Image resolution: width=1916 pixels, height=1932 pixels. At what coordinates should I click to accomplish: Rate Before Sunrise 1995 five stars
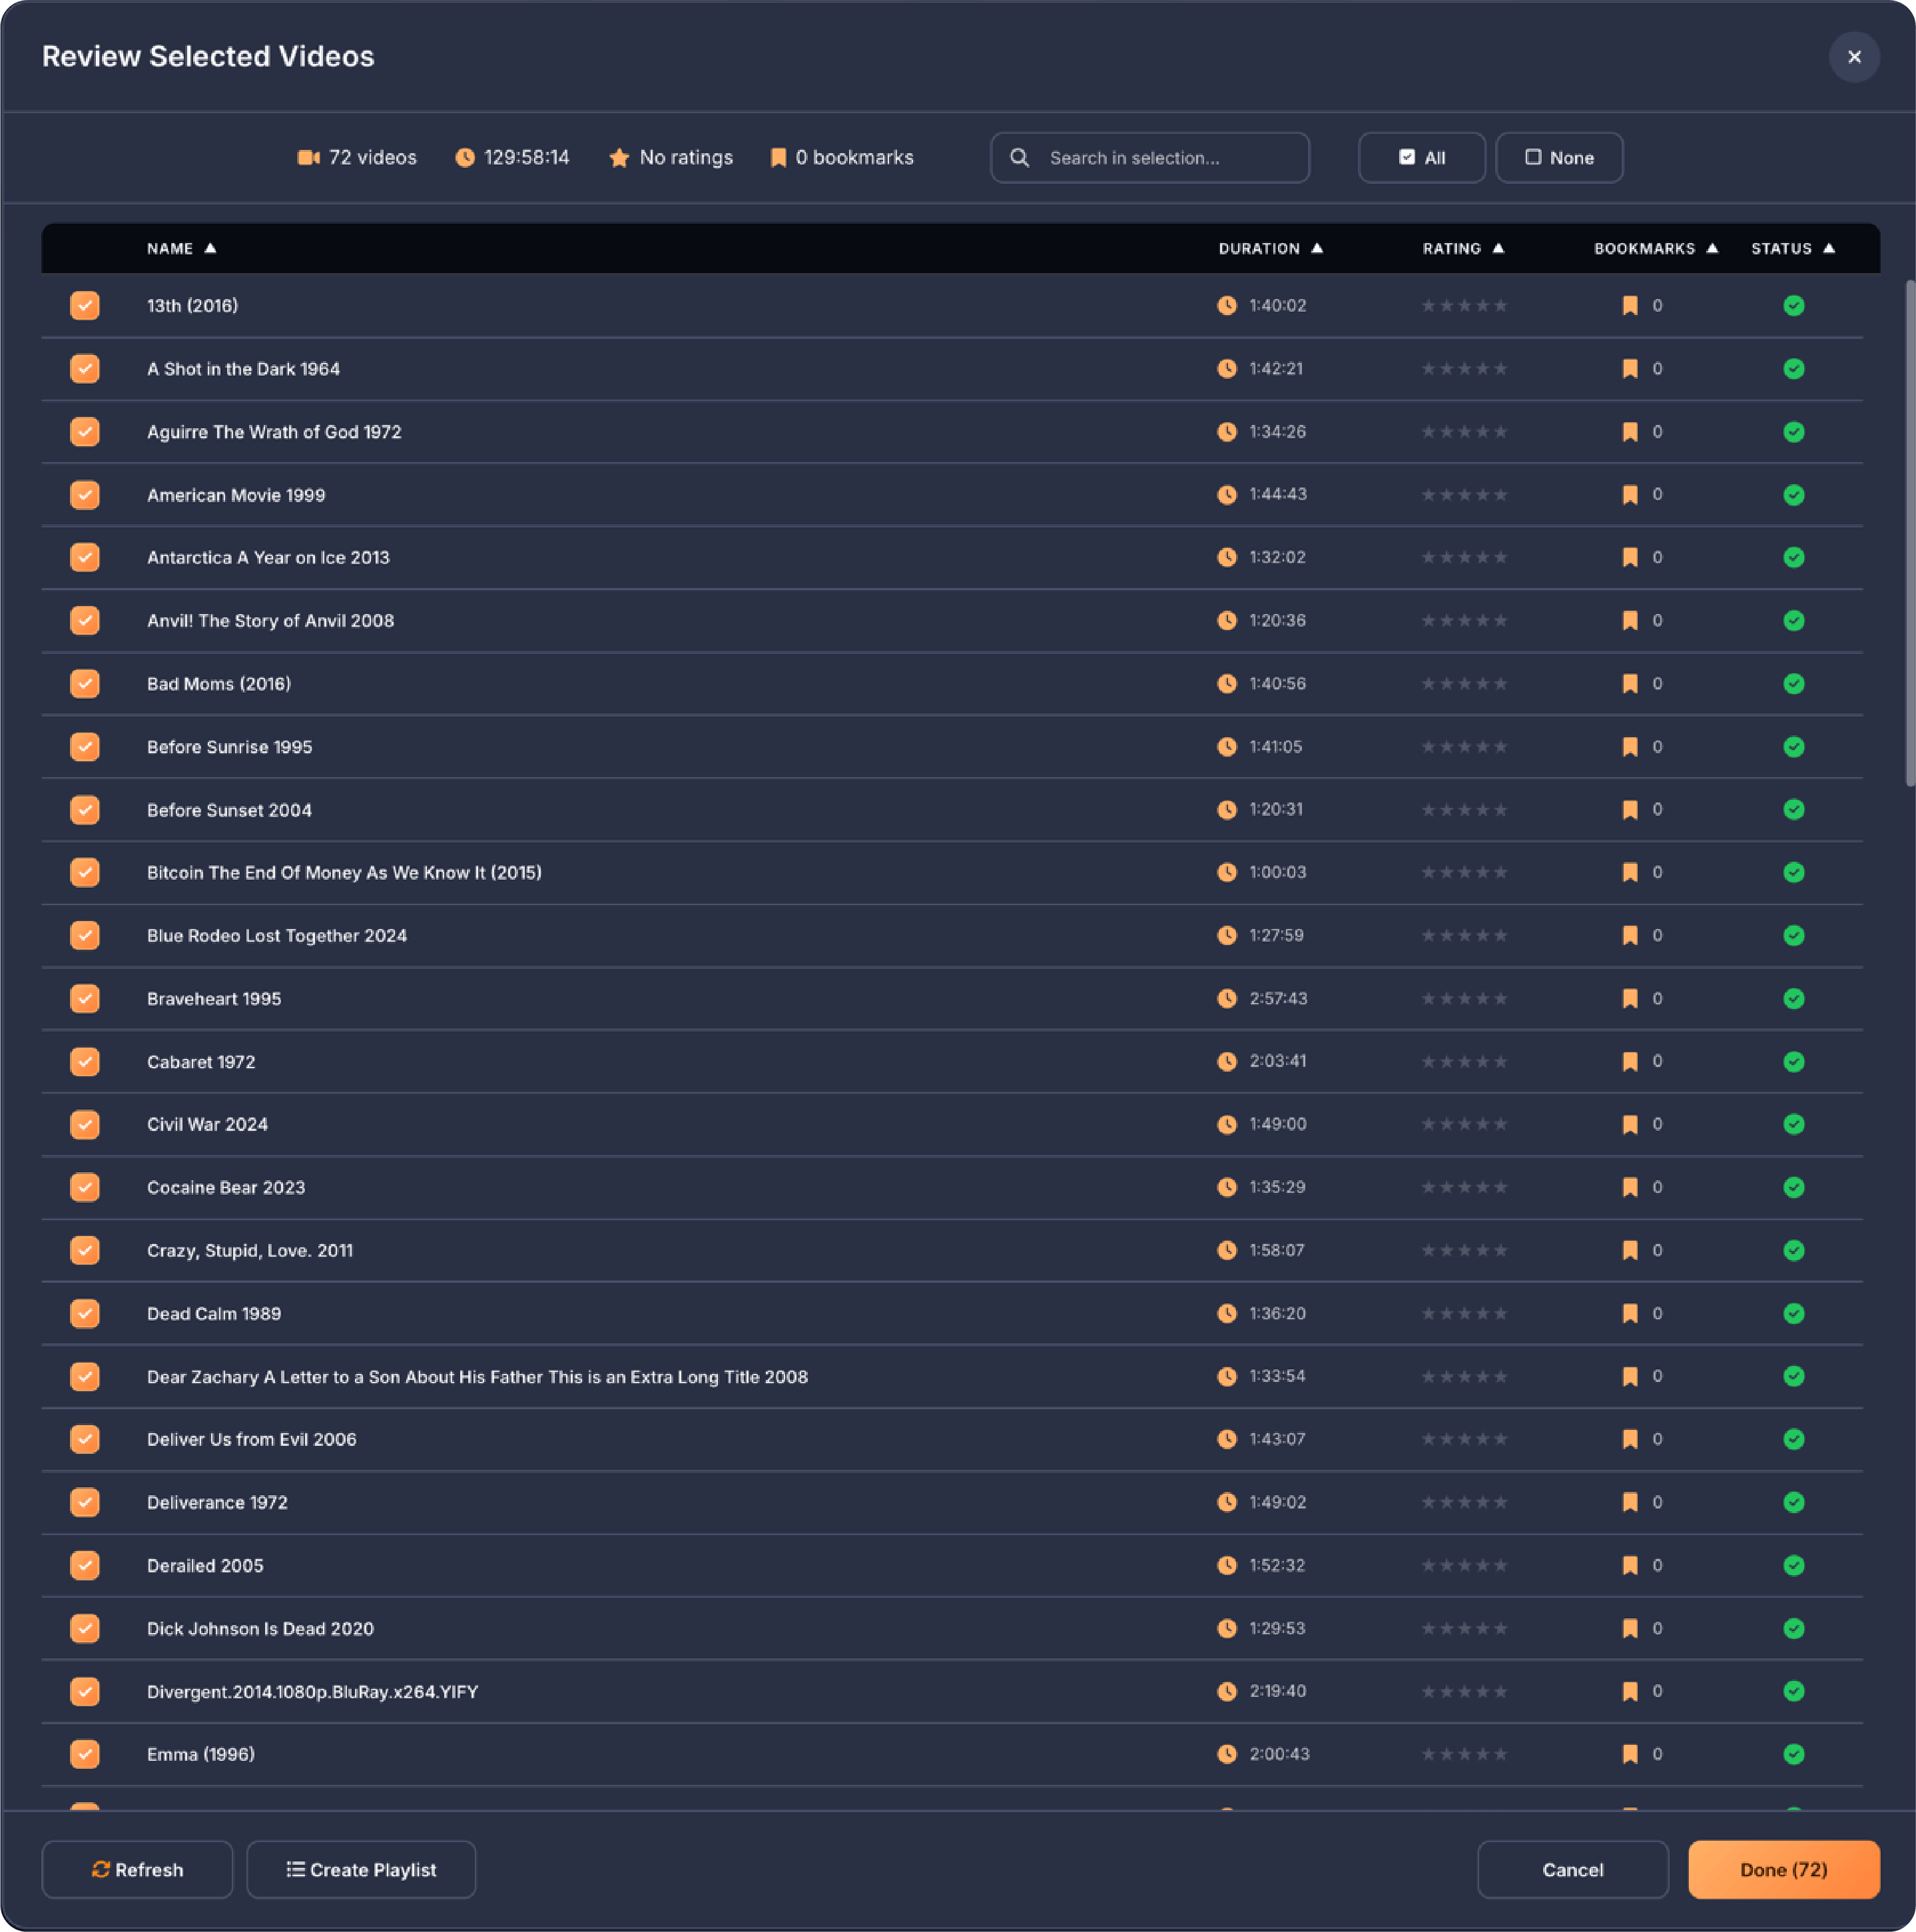(1500, 747)
